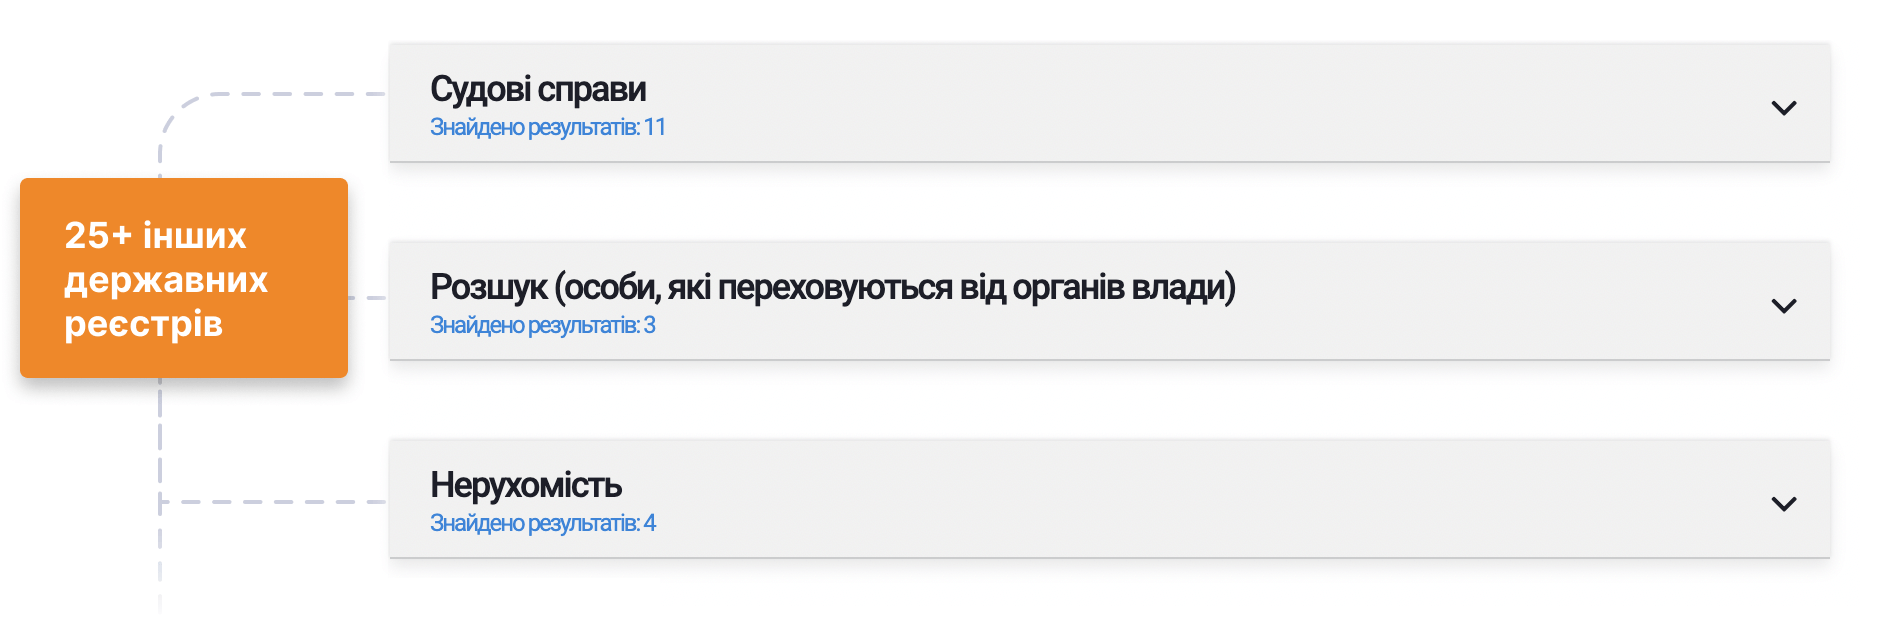This screenshot has width=1880, height=644.
Task: Click the number 4 in Нерухомість results count
Action: pos(650,523)
